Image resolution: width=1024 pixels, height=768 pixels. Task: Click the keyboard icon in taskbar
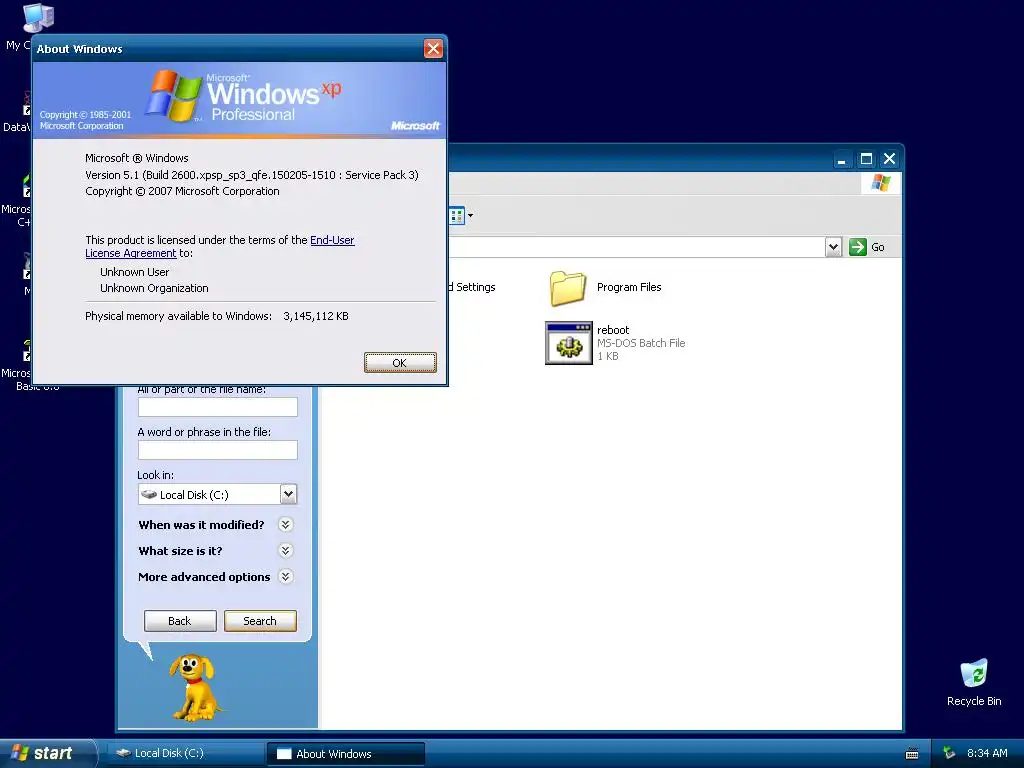click(x=912, y=754)
